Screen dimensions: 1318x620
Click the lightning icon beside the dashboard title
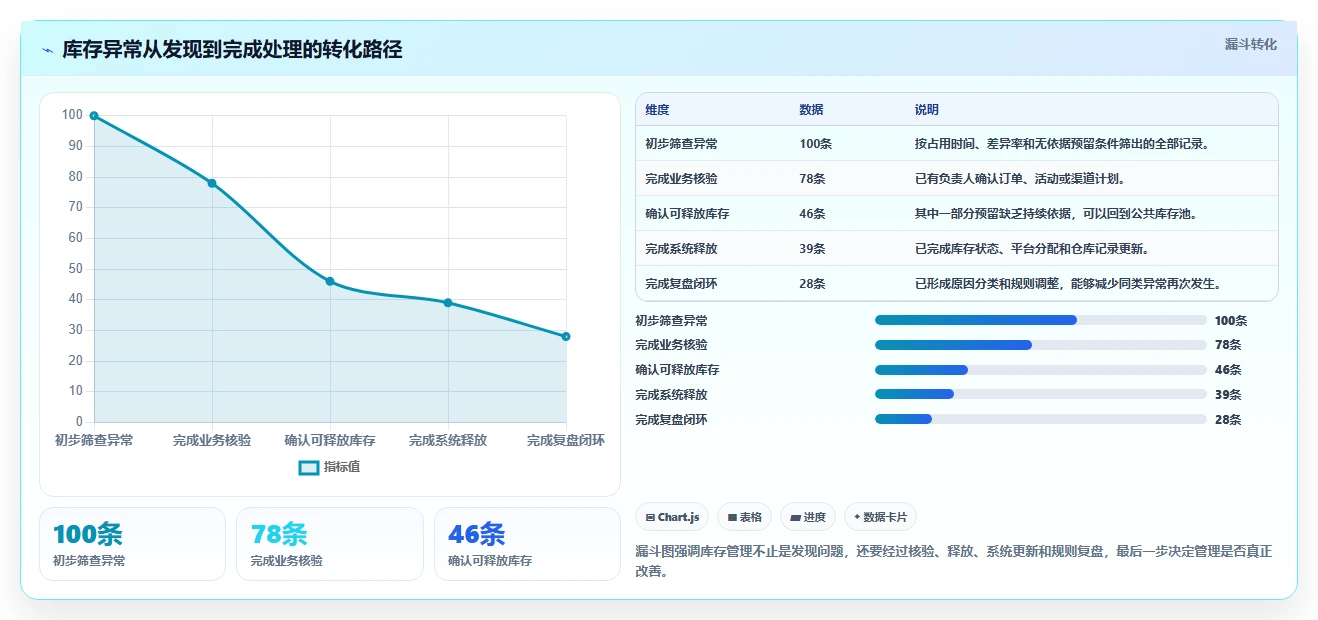pyautogui.click(x=47, y=50)
